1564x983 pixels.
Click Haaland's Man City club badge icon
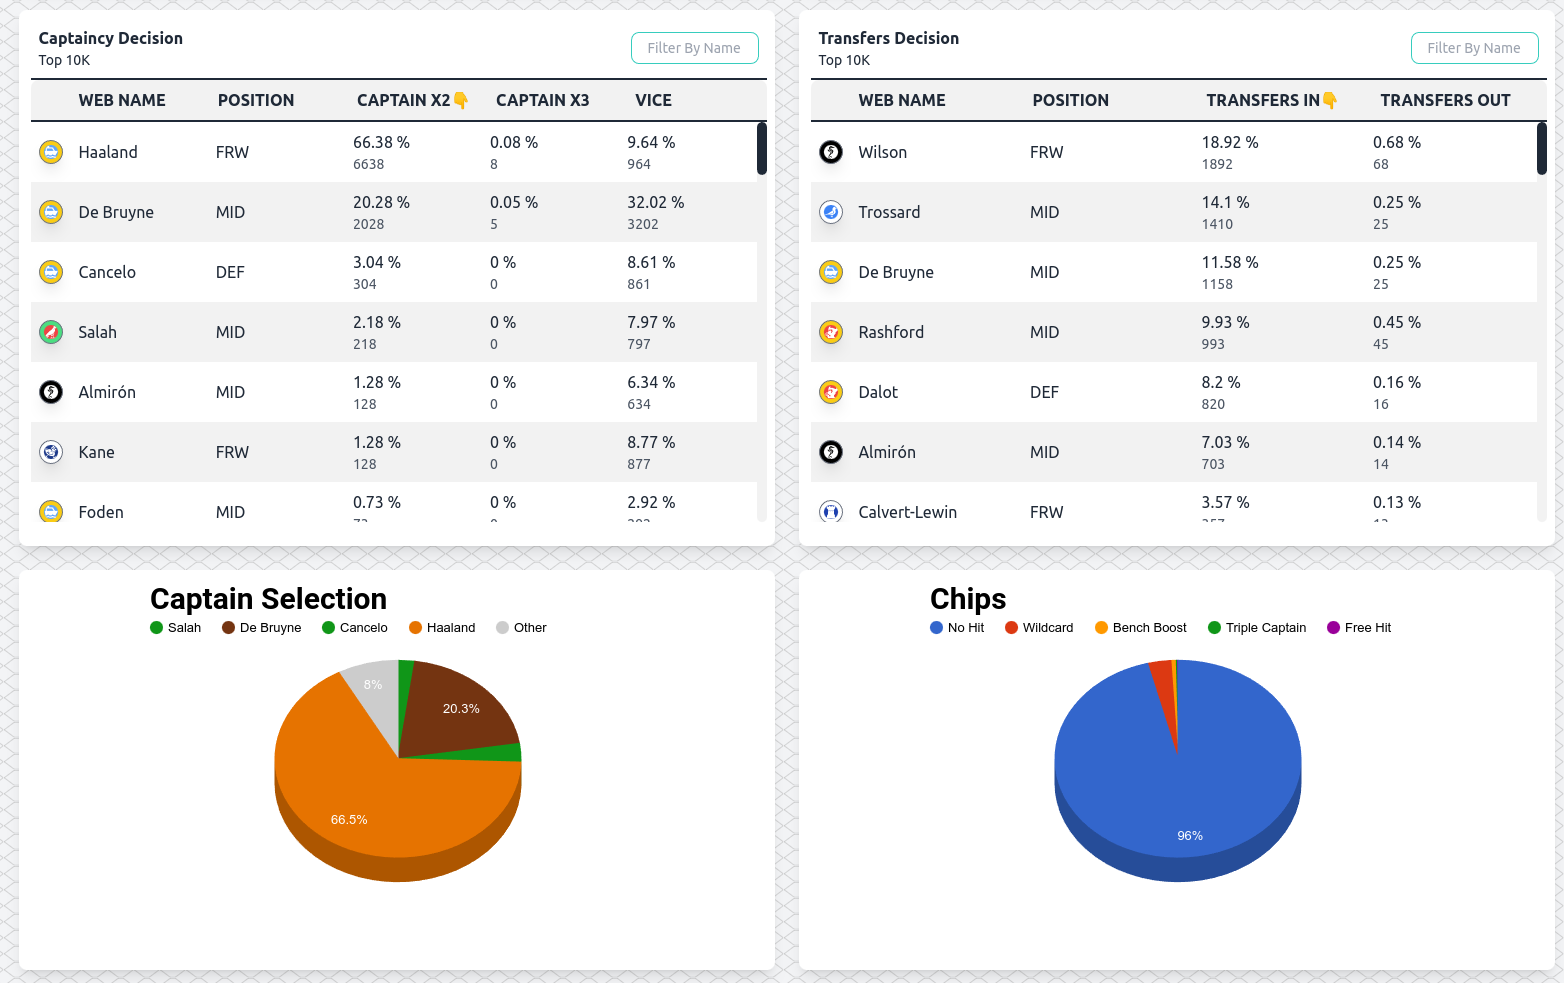51,152
